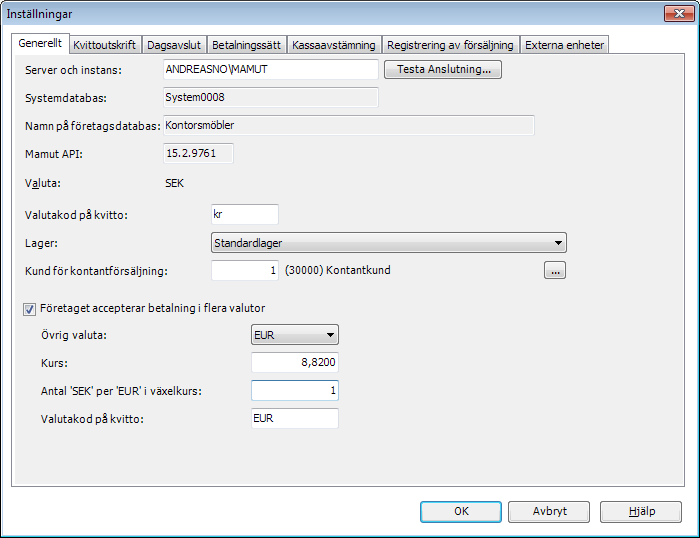
Task: Switch to the Kvittoutskrift tab
Action: pos(104,45)
